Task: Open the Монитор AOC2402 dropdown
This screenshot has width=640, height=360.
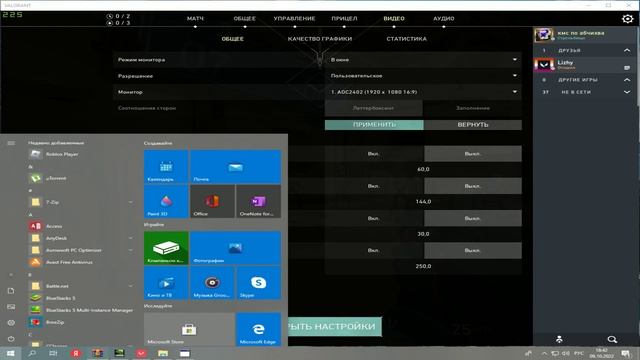Action: (423, 92)
